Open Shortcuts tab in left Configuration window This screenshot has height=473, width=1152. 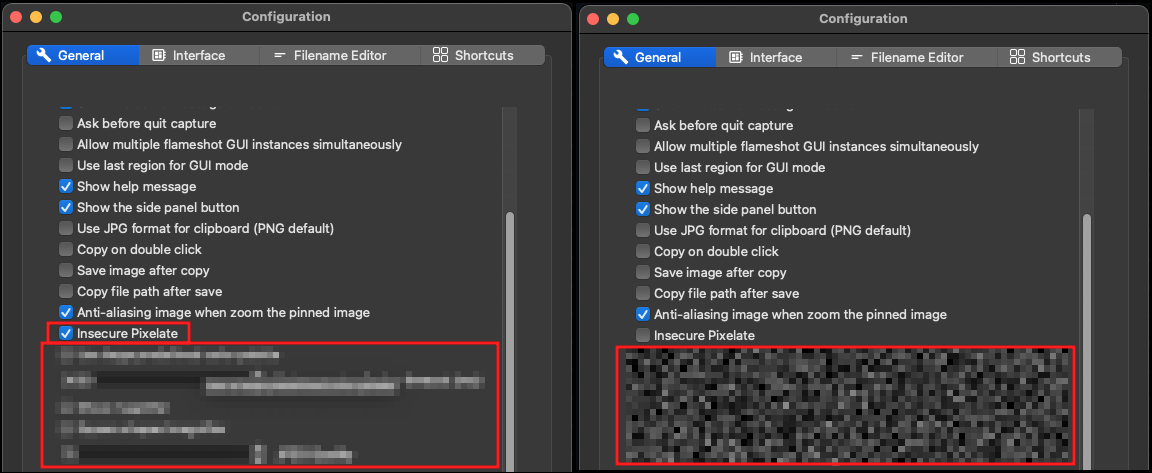[x=482, y=55]
